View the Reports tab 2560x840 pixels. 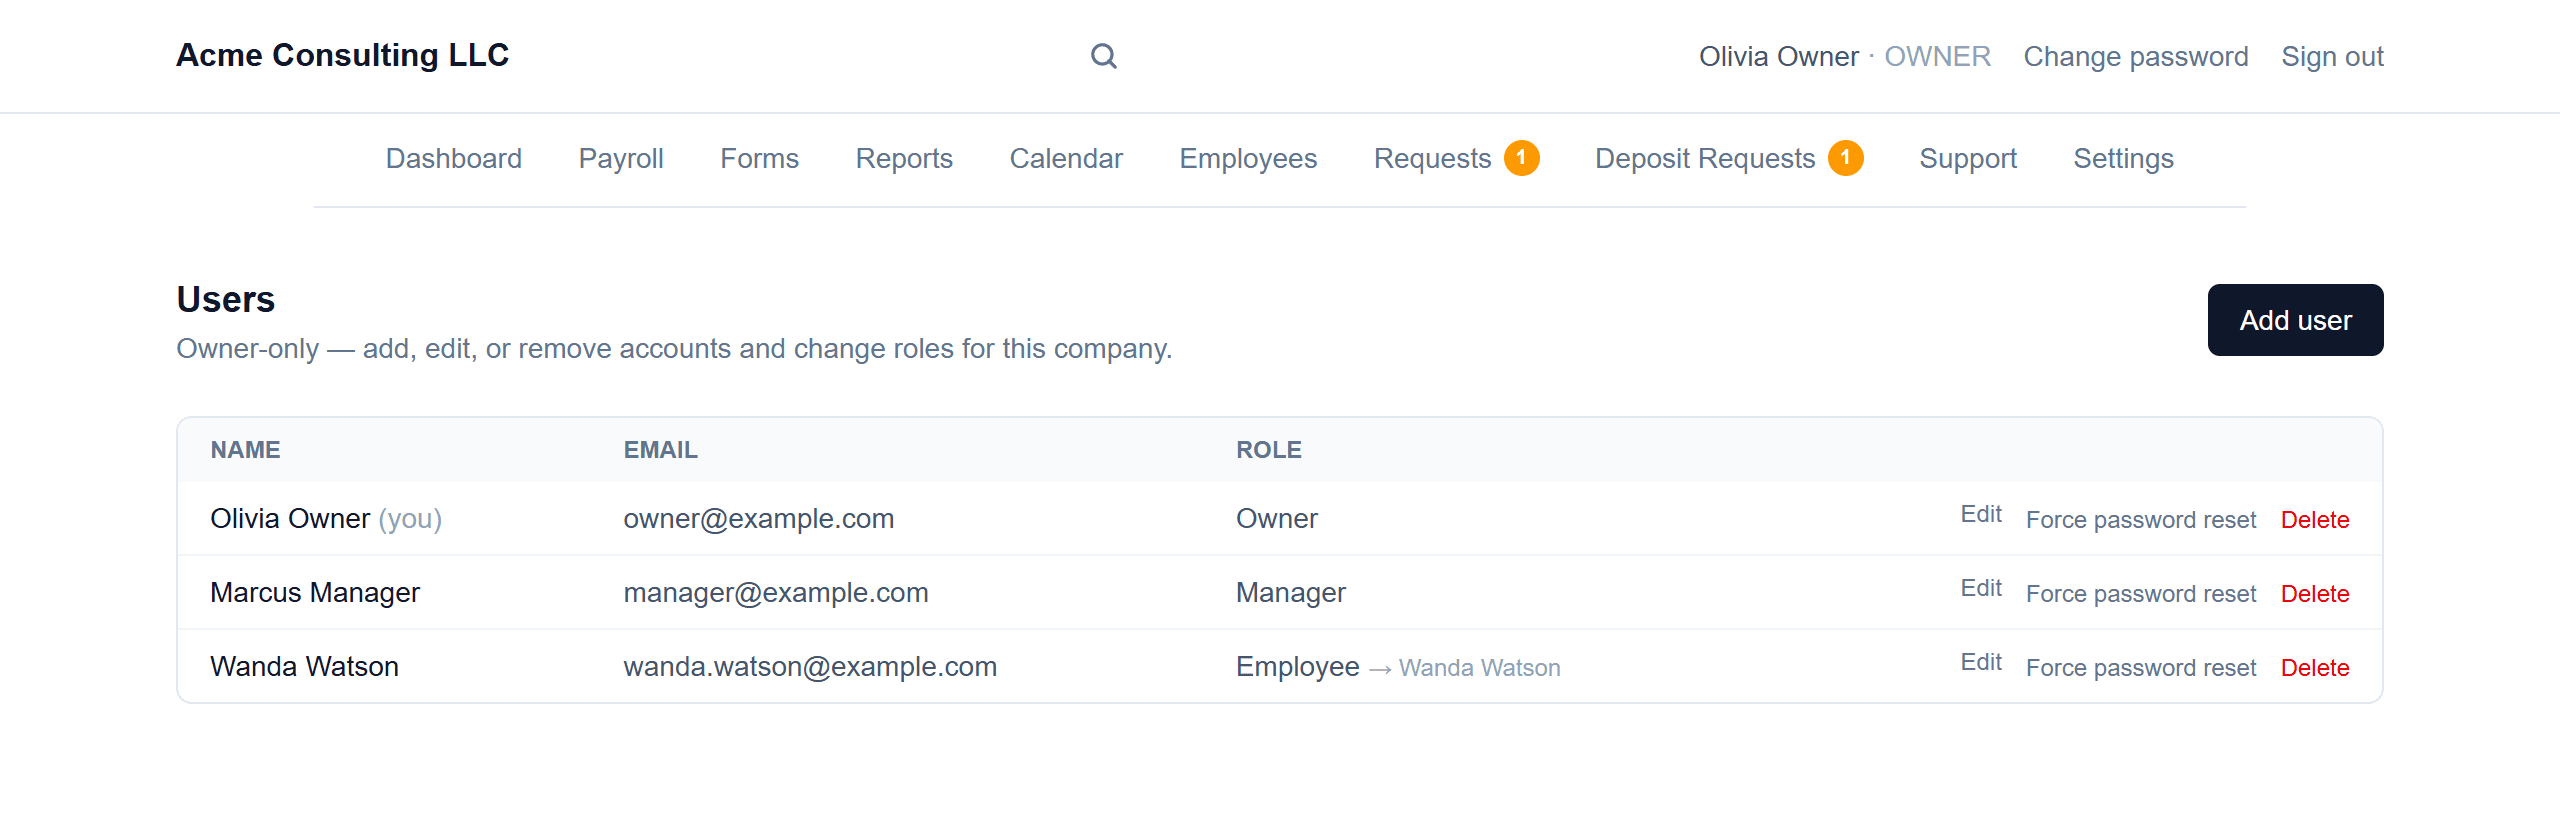pyautogui.click(x=904, y=158)
